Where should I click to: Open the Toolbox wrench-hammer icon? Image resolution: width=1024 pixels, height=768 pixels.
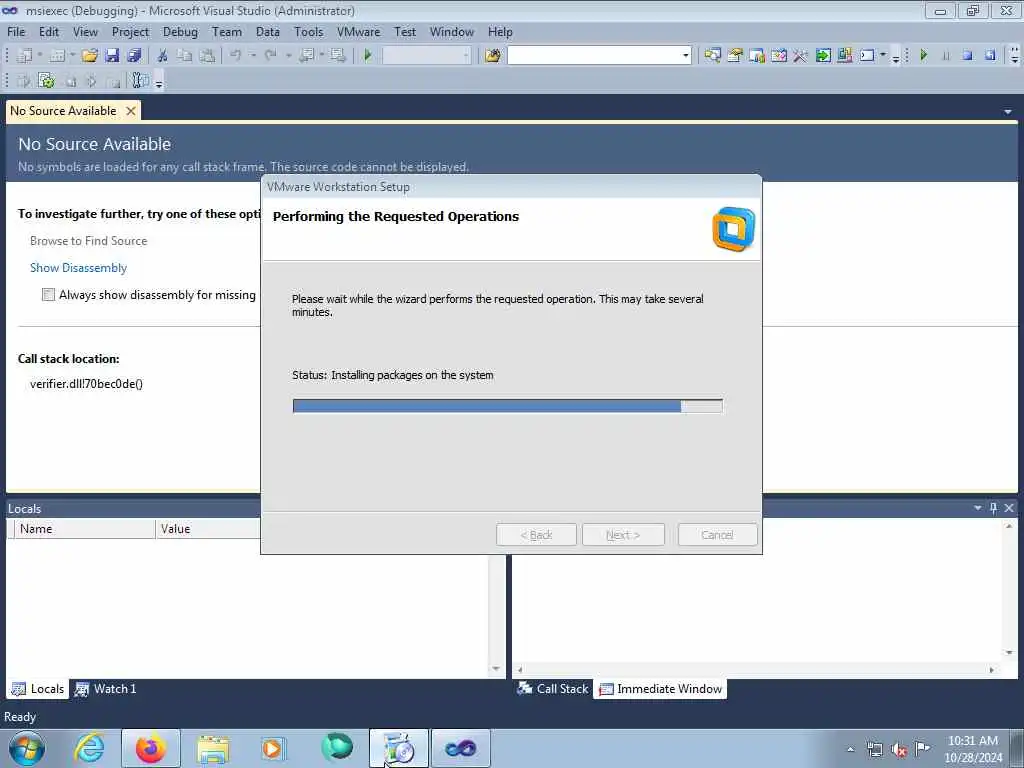coord(801,56)
